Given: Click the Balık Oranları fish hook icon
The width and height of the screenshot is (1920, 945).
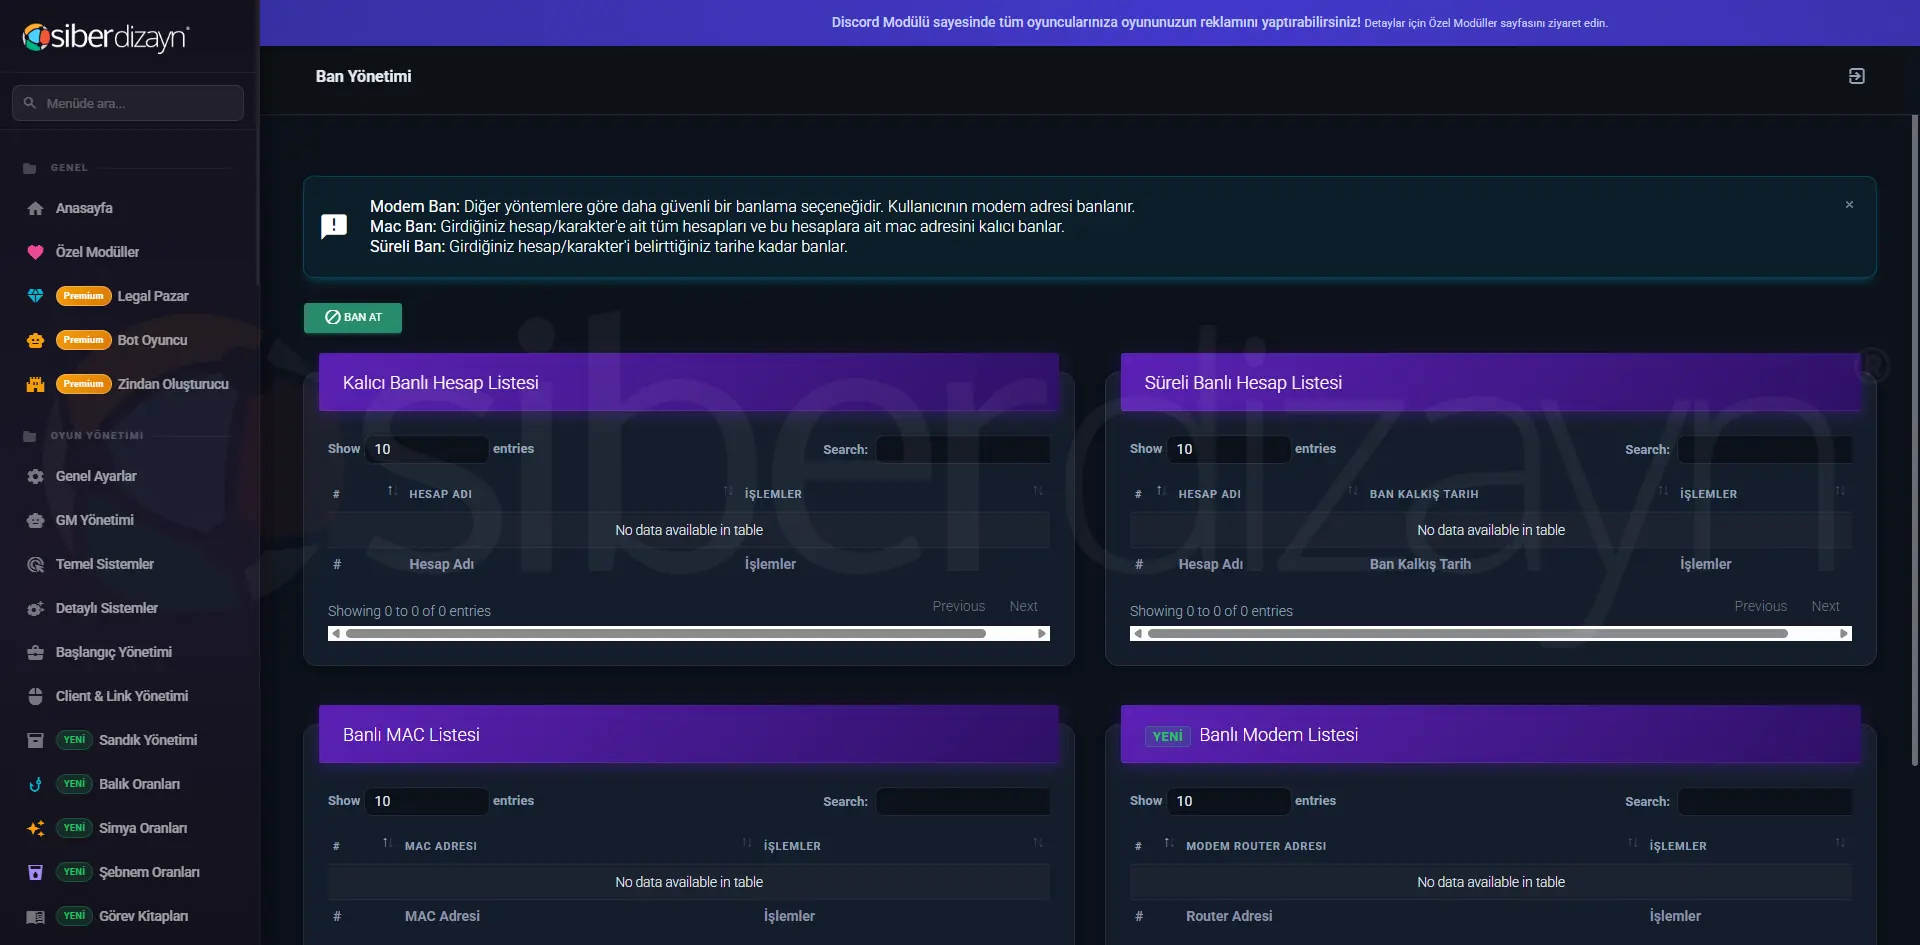Looking at the screenshot, I should (x=35, y=784).
